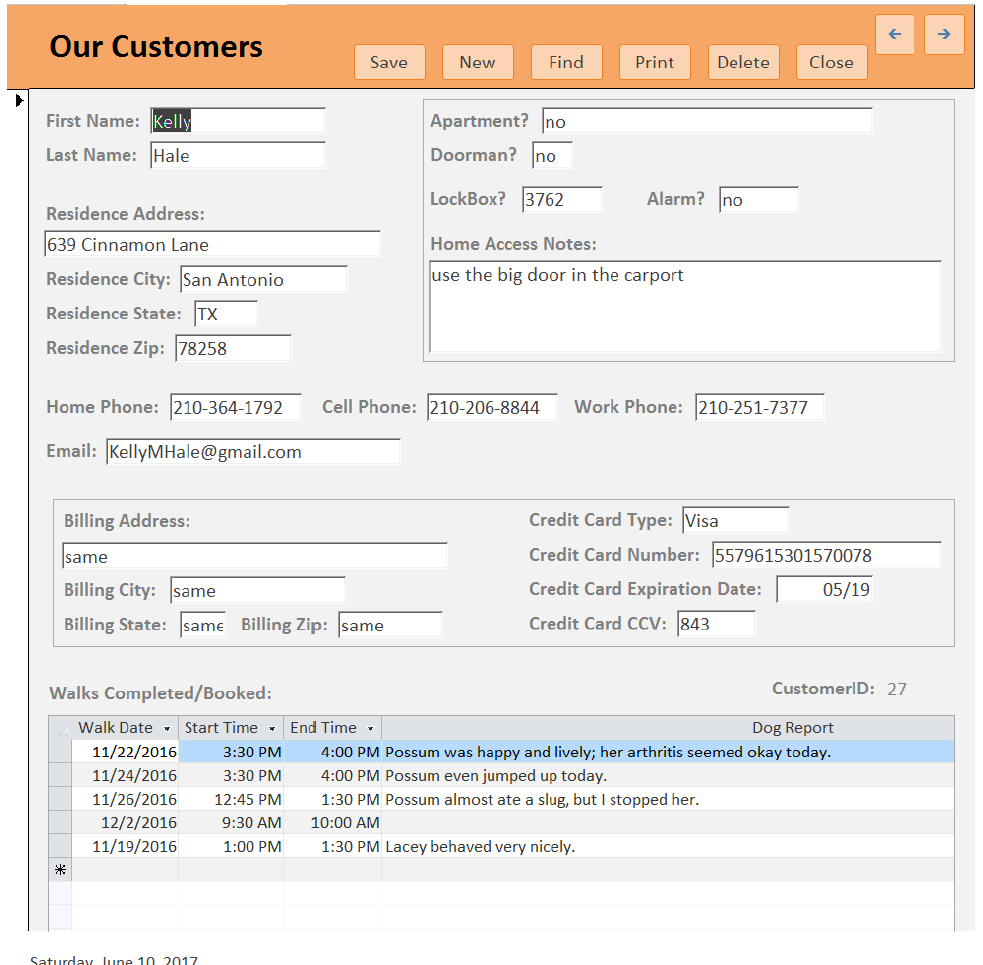Close the Our Customers form
The image size is (983, 965).
pos(831,62)
